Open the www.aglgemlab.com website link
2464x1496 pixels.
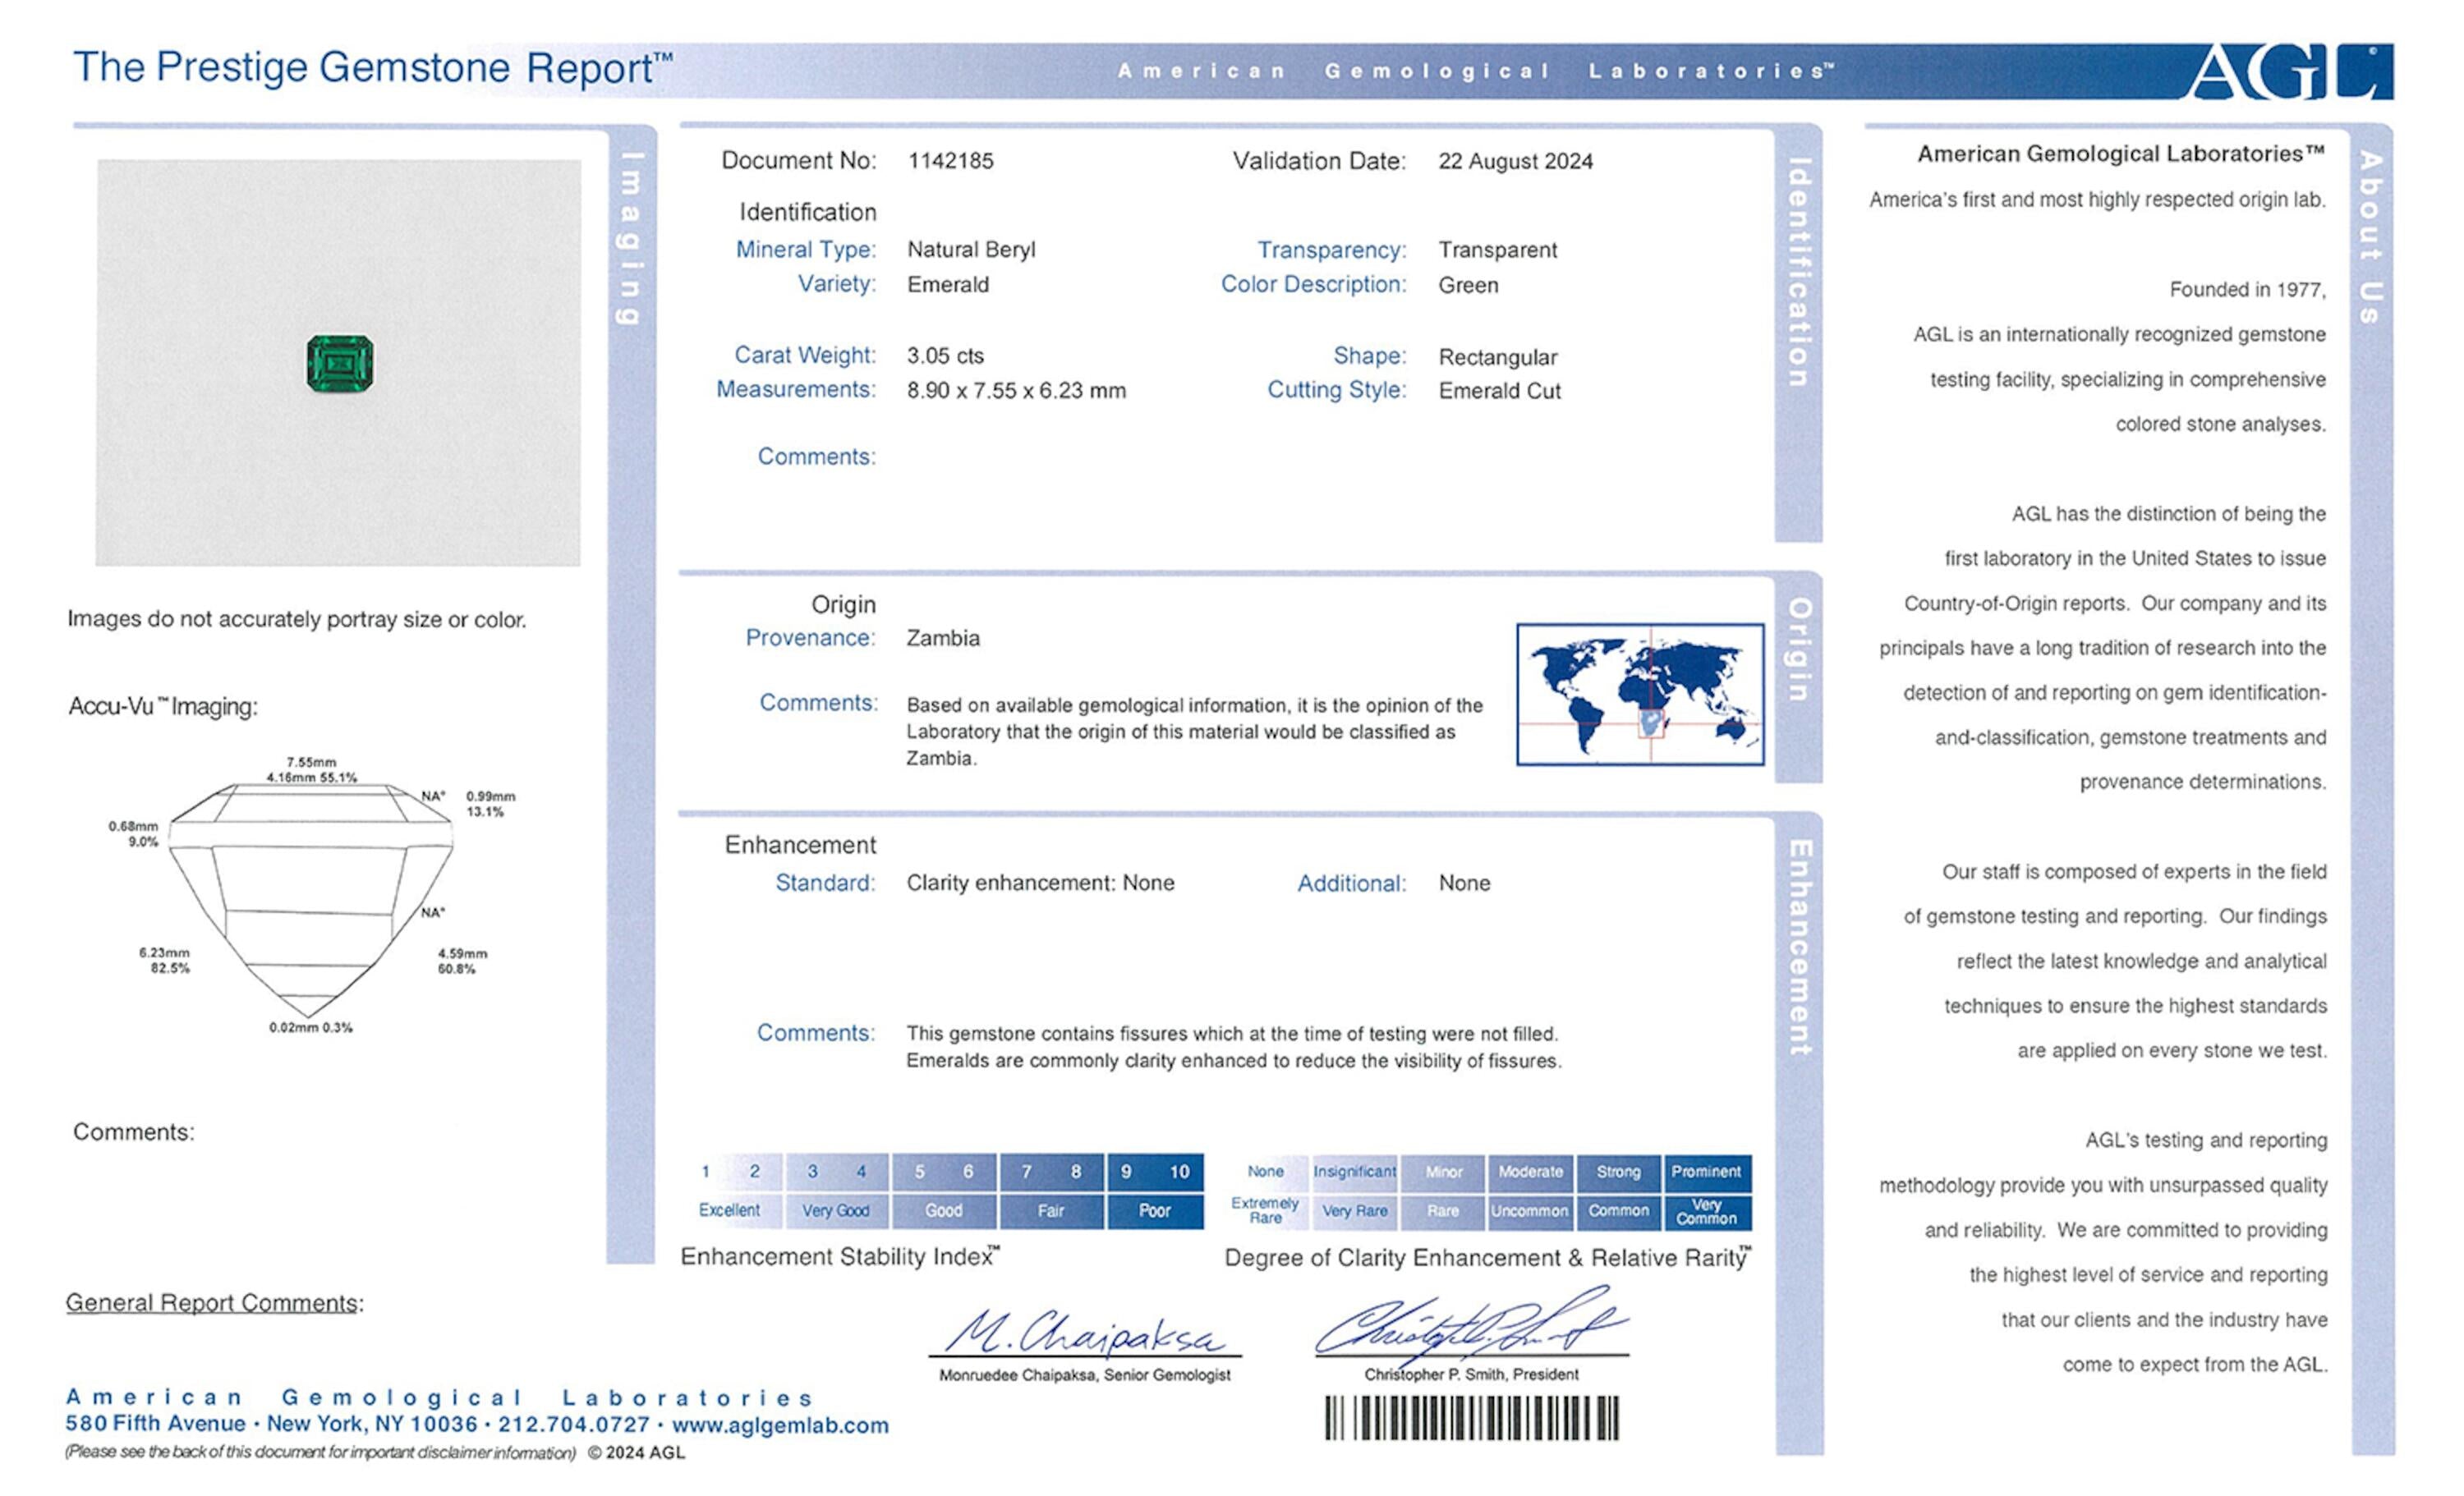coord(780,1425)
